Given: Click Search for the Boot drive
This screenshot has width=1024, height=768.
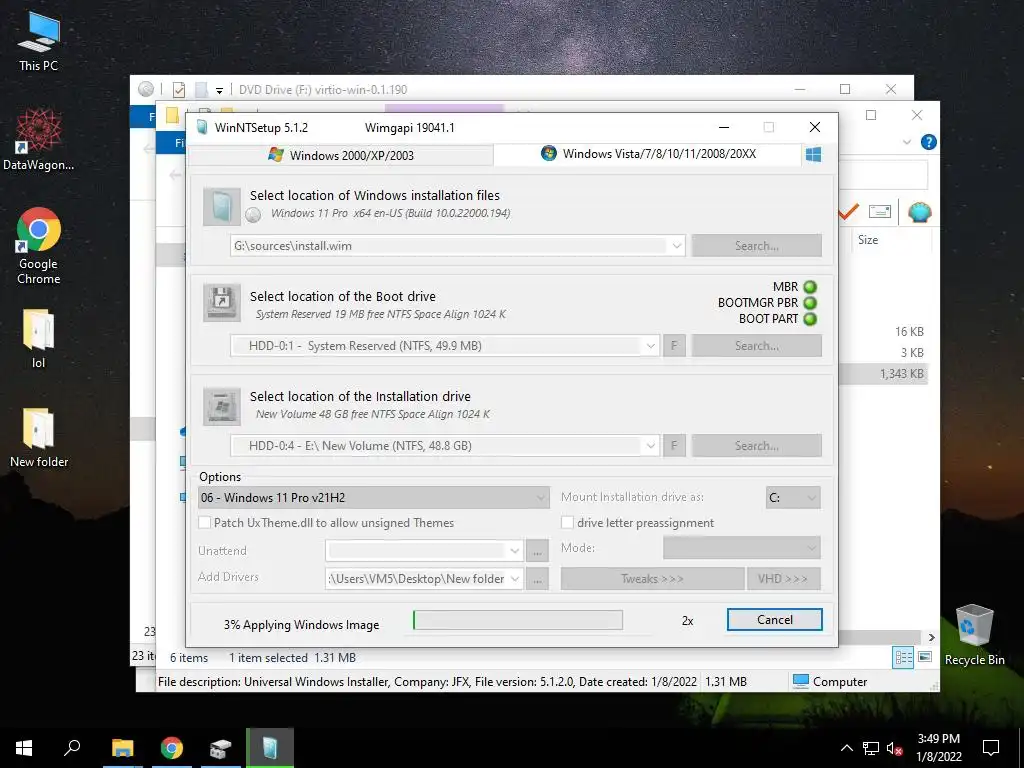Looking at the screenshot, I should (756, 346).
